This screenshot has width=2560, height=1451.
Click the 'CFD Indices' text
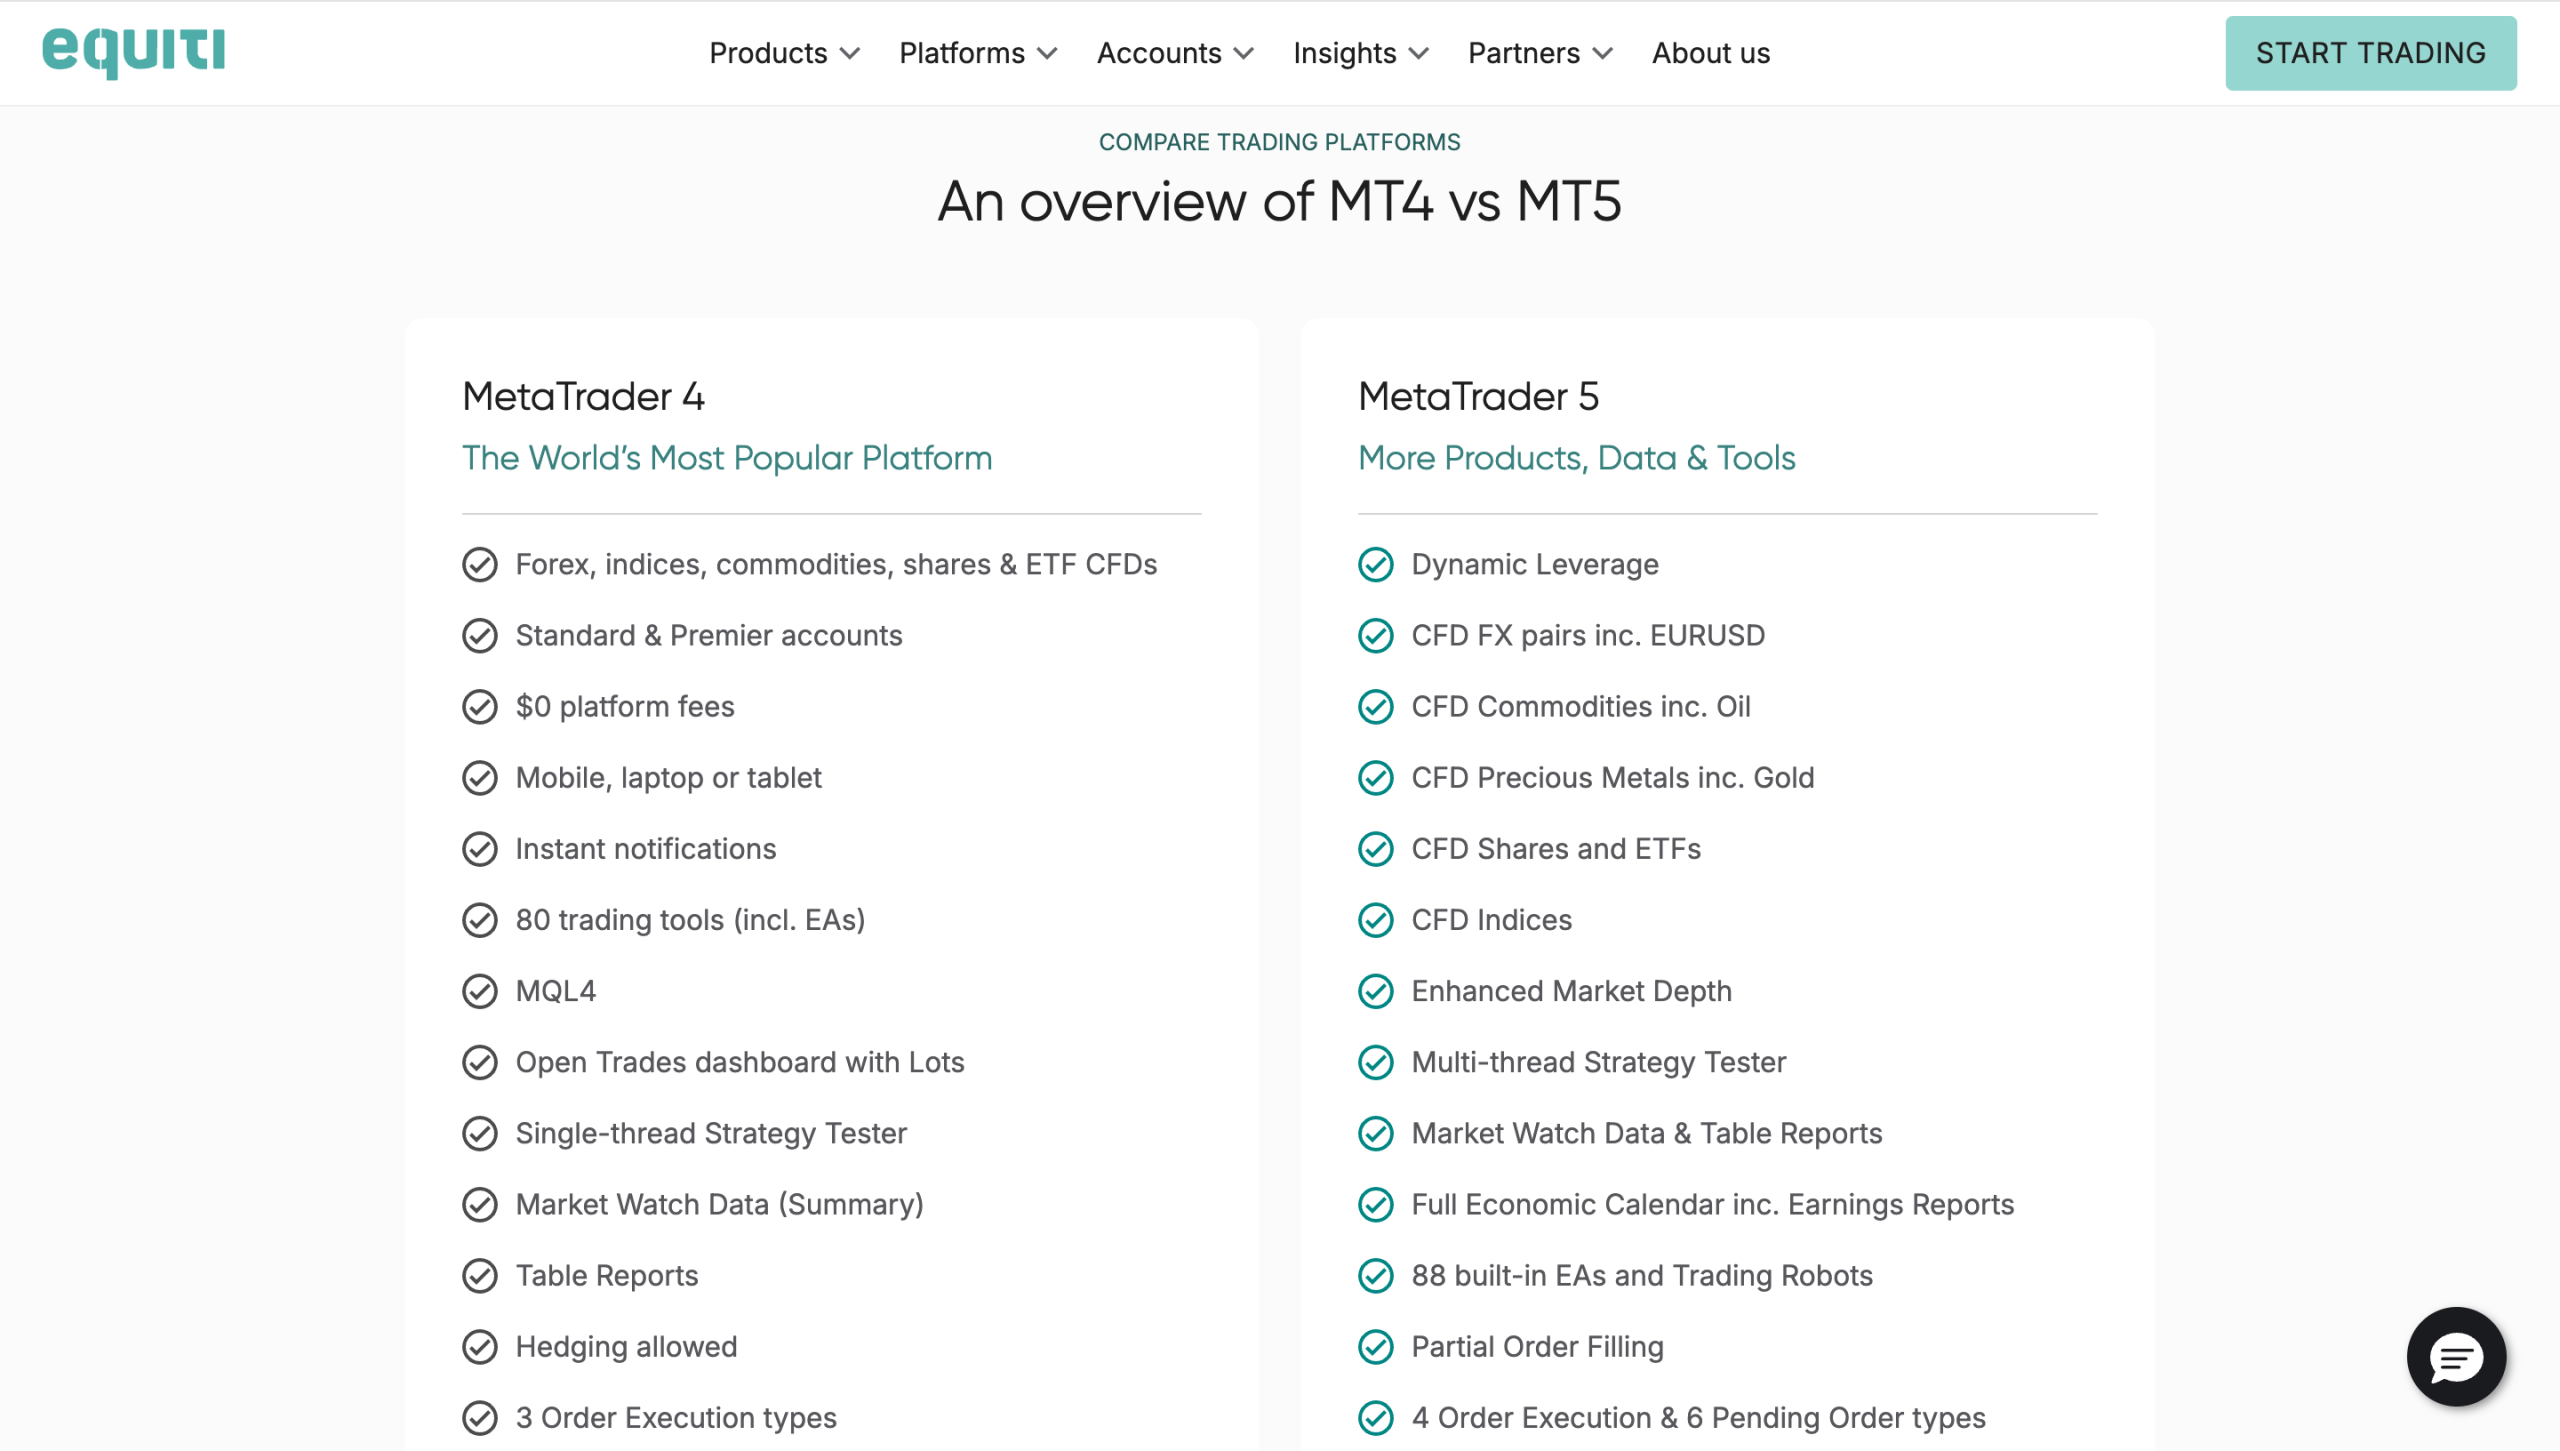[x=1491, y=920]
